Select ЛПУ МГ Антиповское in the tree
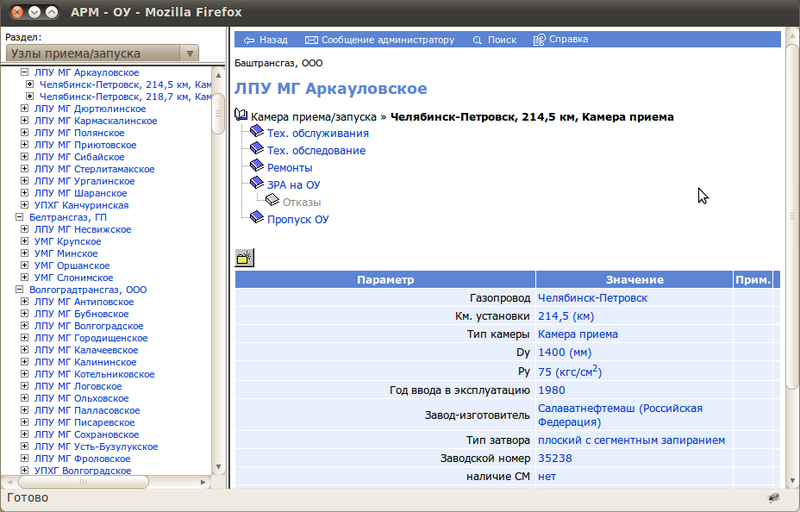This screenshot has height=512, width=800. click(x=84, y=302)
